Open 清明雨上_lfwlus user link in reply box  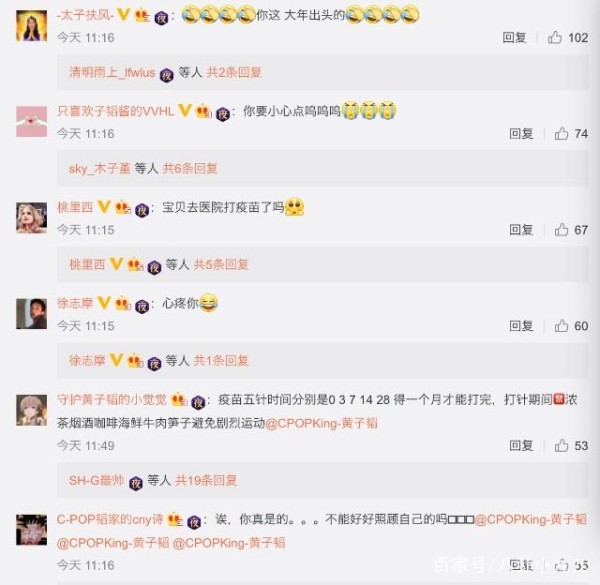pyautogui.click(x=112, y=72)
